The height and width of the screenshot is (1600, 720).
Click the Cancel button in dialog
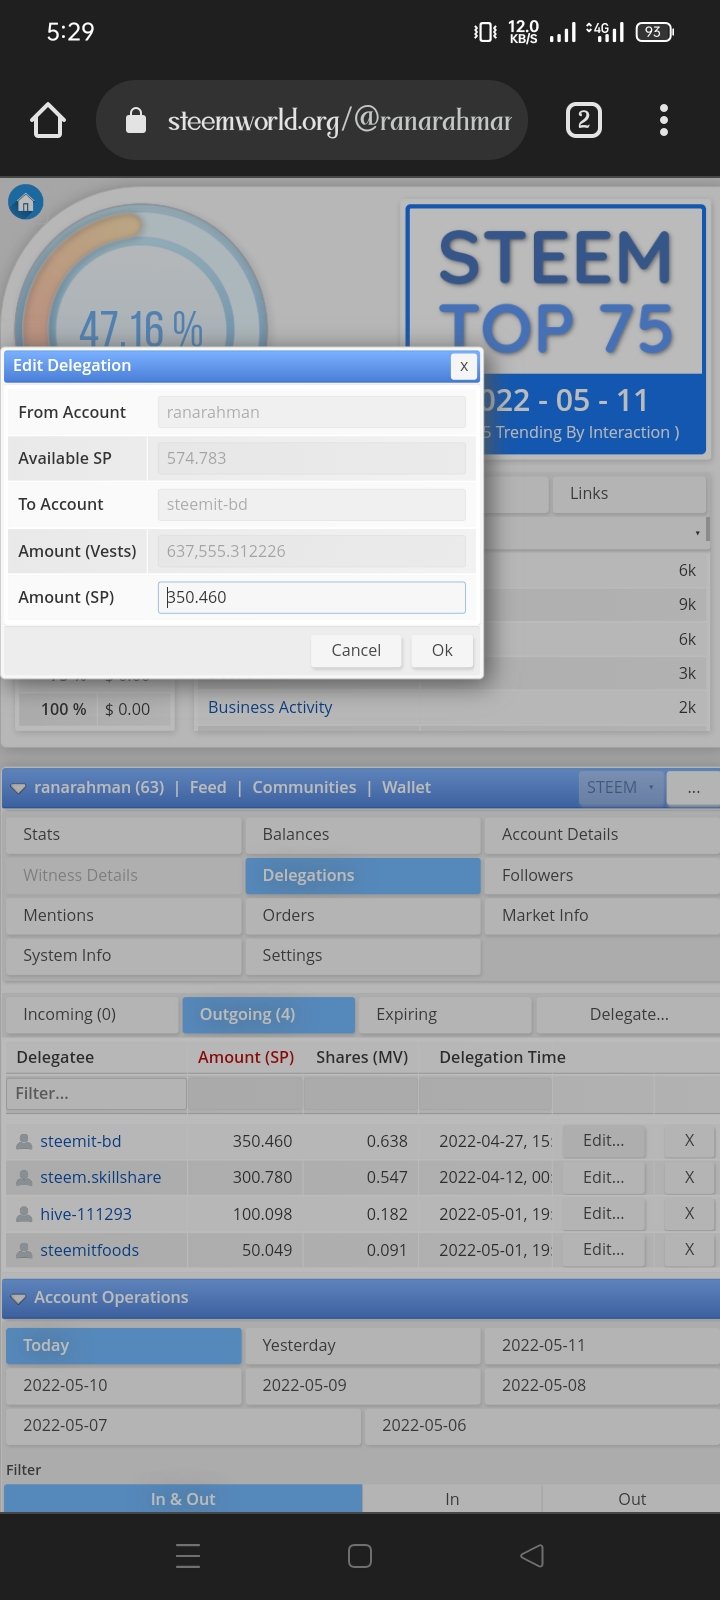click(356, 650)
